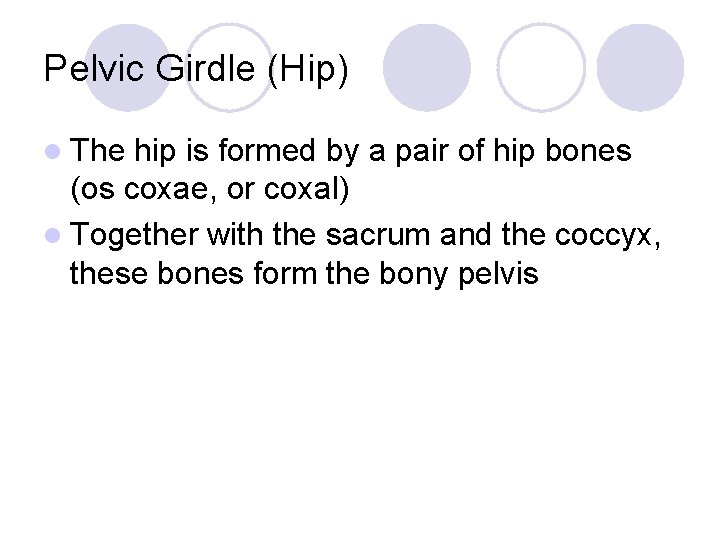Click the 'Pelvic Girdle (Hip)' slide title
Screen dimensions: 720x540
(196, 72)
